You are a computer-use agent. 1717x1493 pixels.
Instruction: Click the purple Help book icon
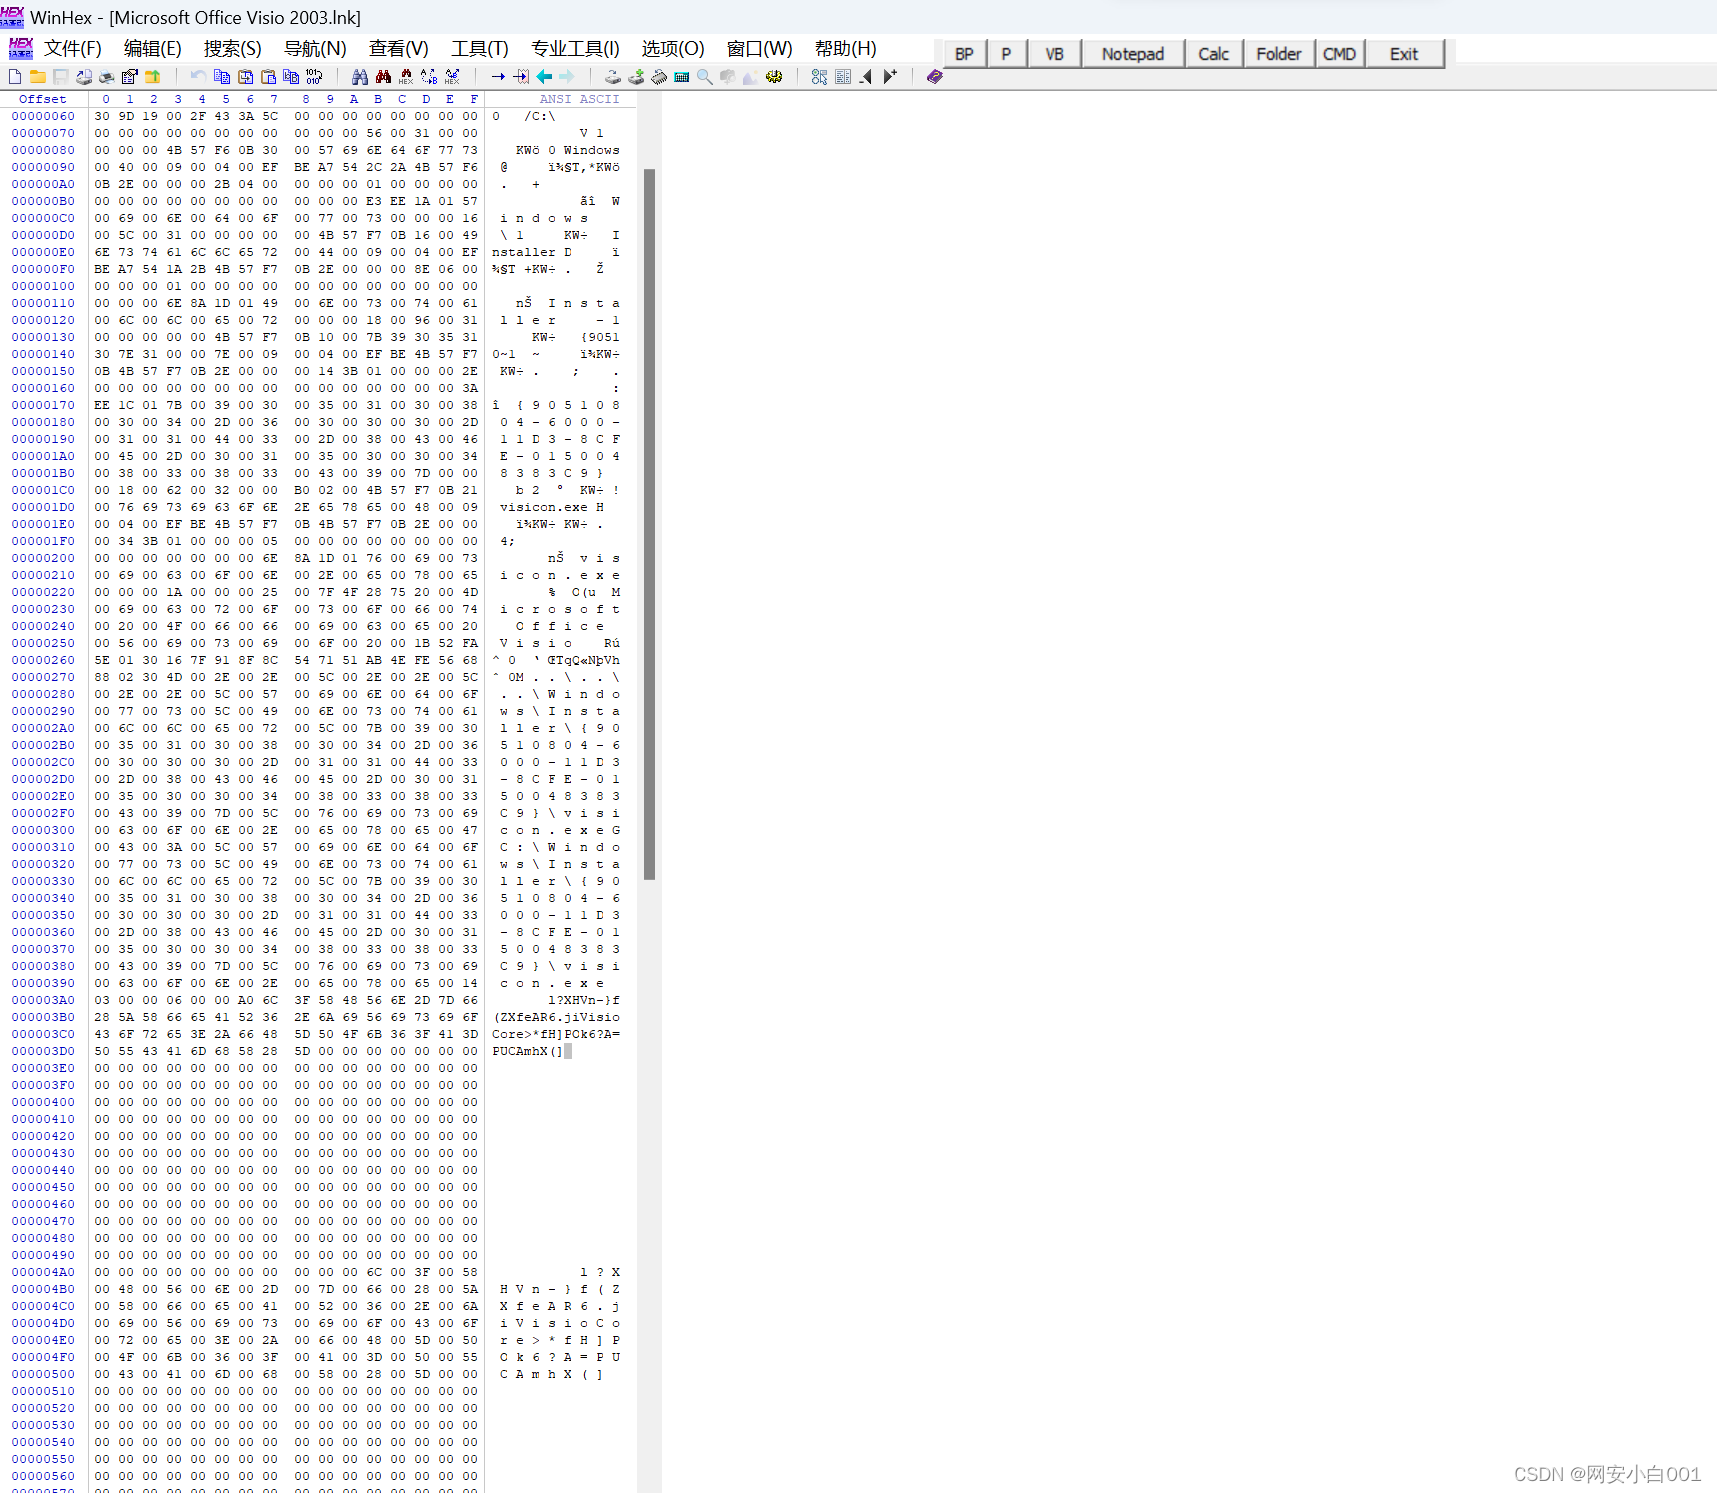point(935,77)
